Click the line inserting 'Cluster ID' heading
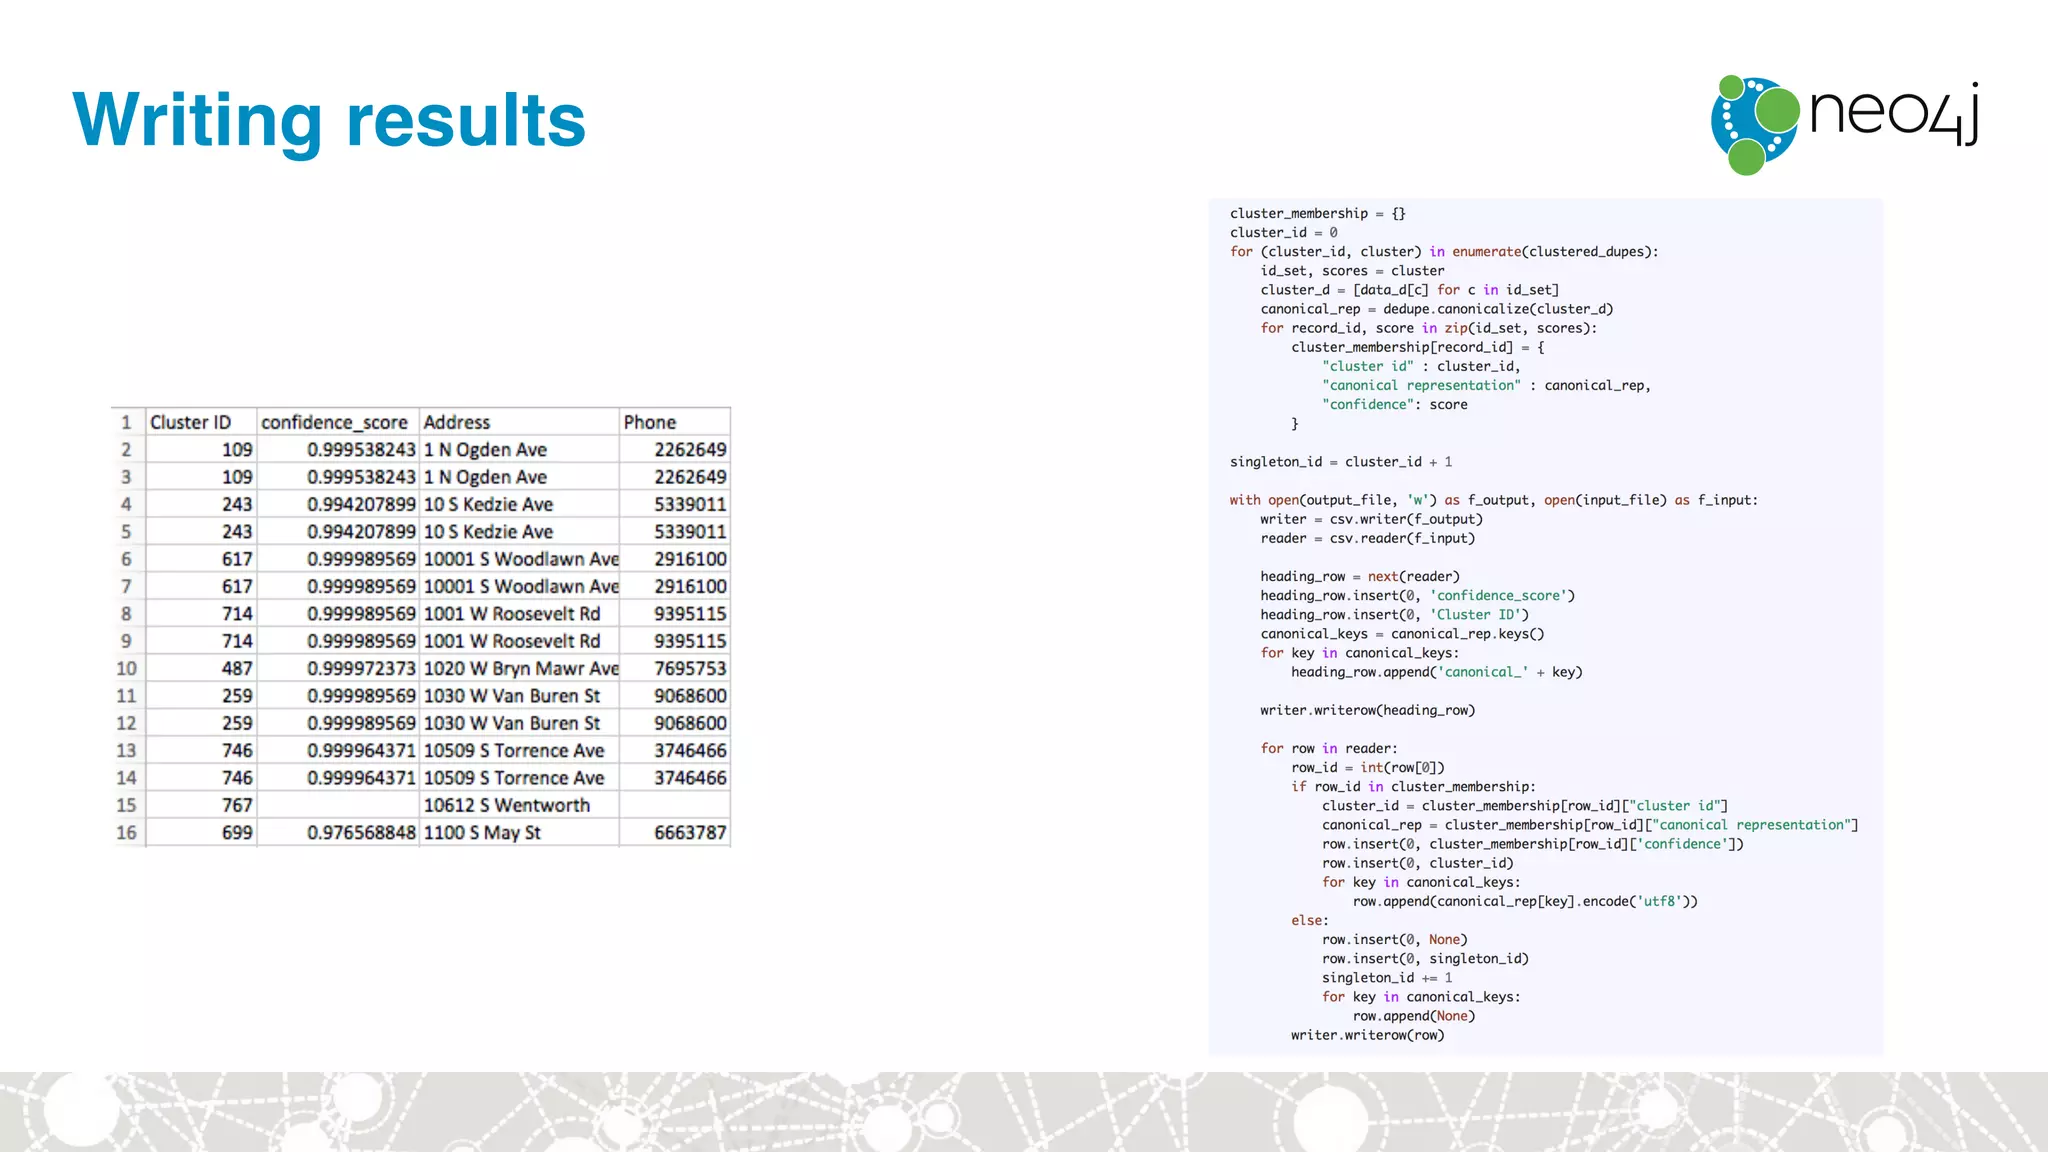 (x=1395, y=615)
